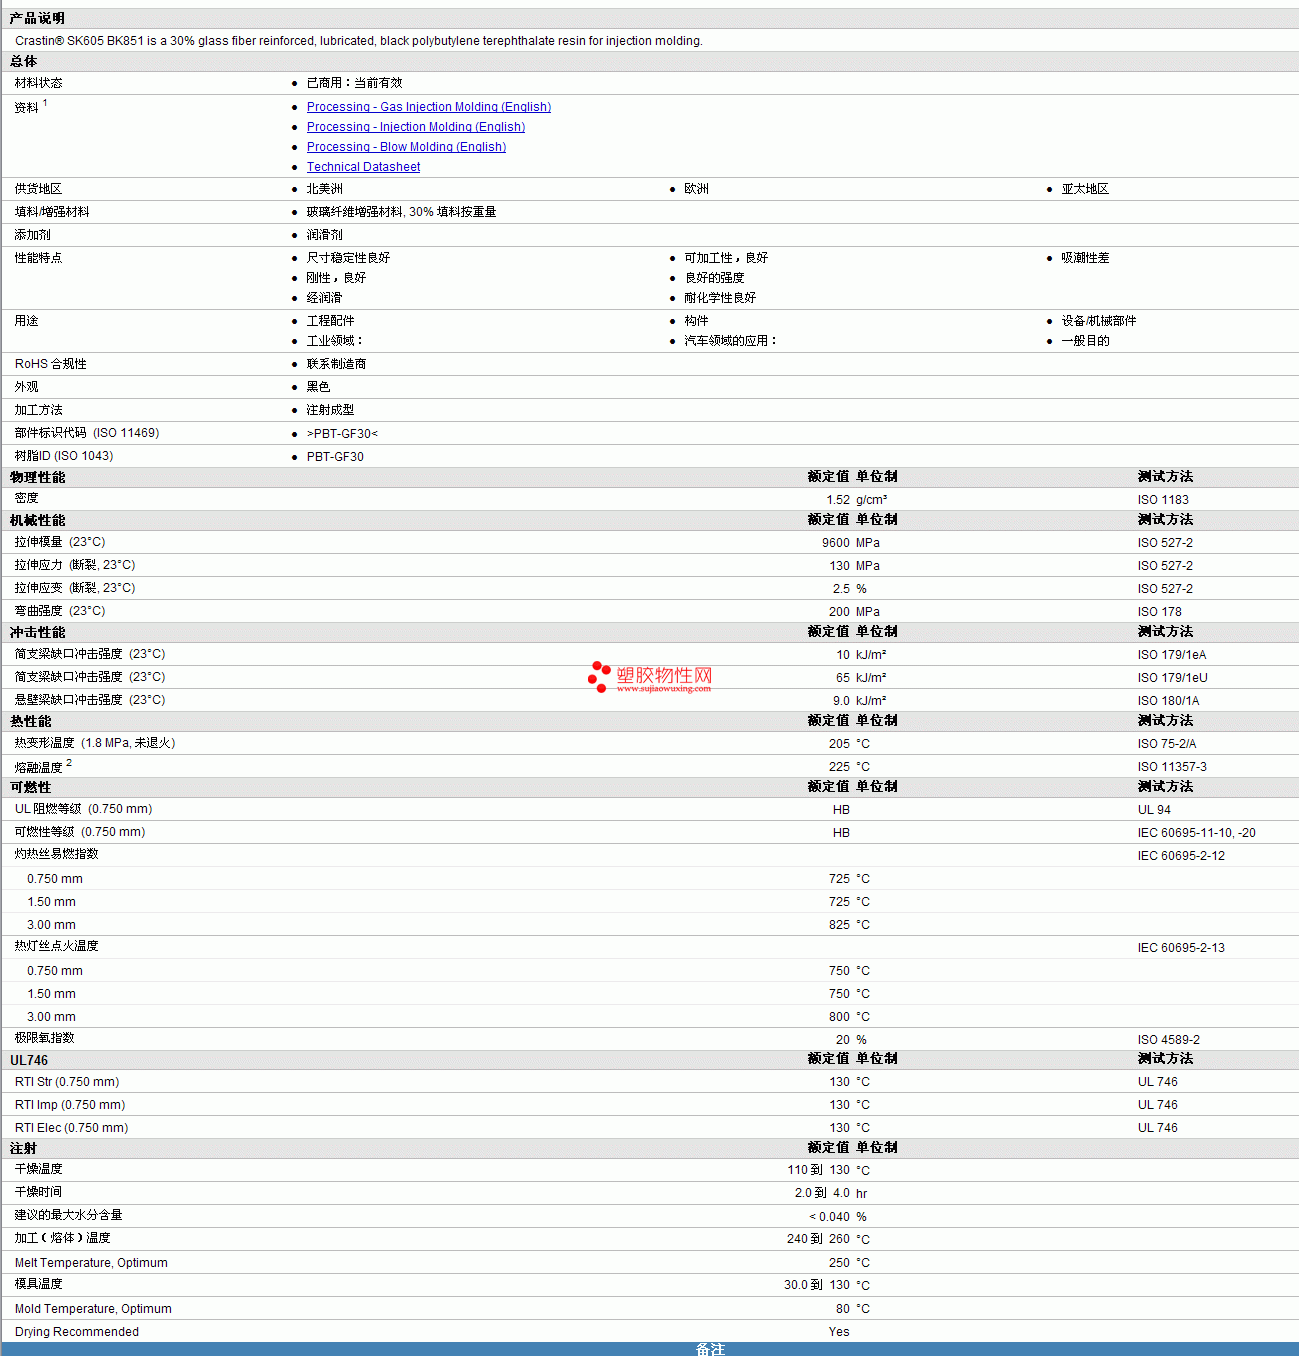Image resolution: width=1299 pixels, height=1356 pixels.
Task: Click the 干燥温度 row label
Action: (x=38, y=1169)
